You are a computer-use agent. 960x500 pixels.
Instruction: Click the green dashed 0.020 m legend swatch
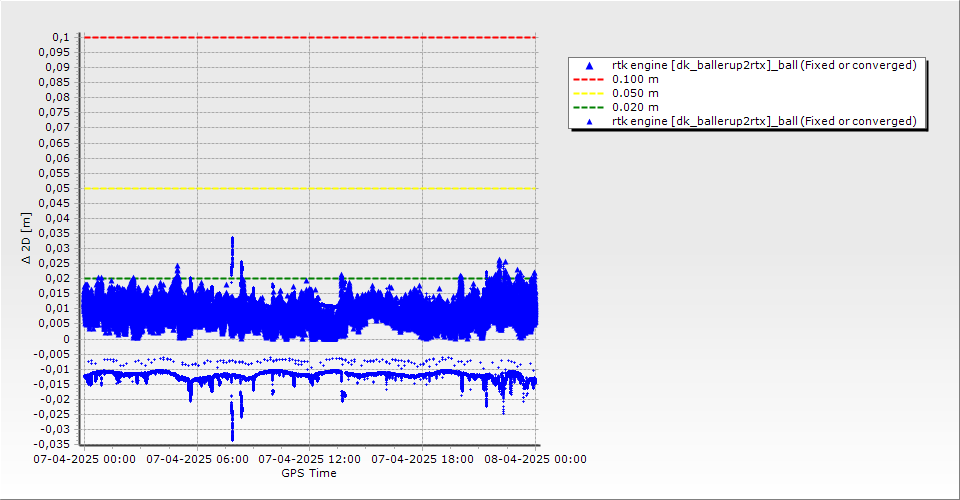tap(588, 108)
